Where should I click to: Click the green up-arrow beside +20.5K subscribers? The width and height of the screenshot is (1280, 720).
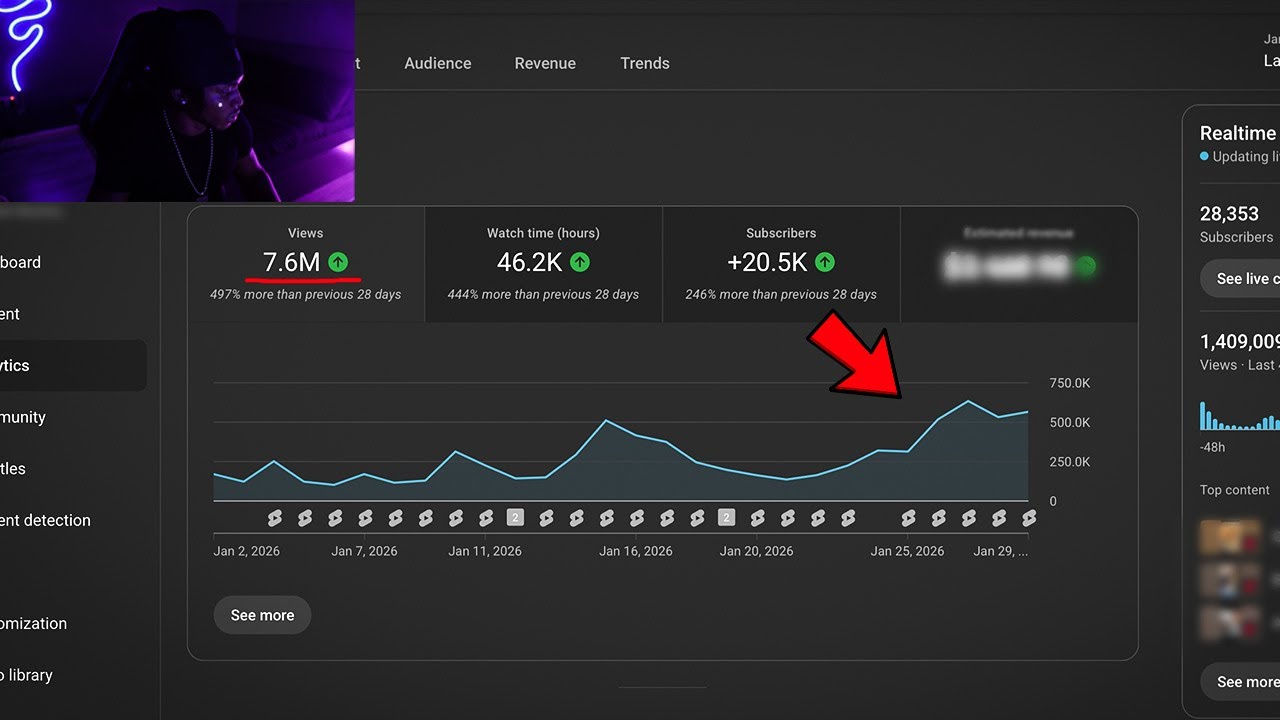(824, 262)
